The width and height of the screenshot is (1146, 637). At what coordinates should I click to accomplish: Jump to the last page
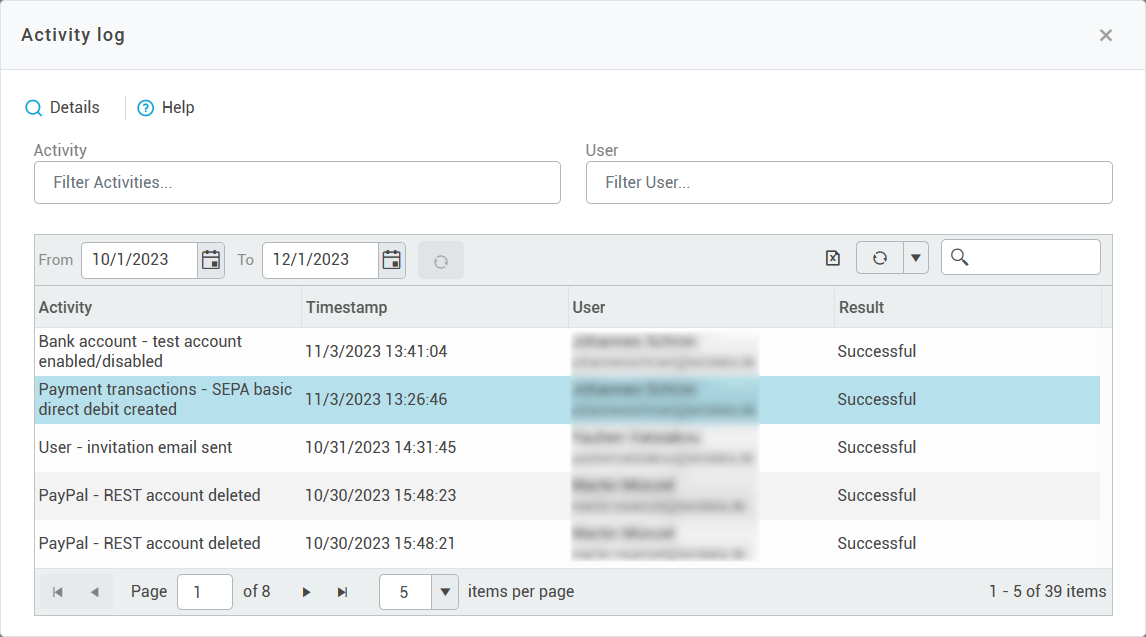(x=343, y=592)
